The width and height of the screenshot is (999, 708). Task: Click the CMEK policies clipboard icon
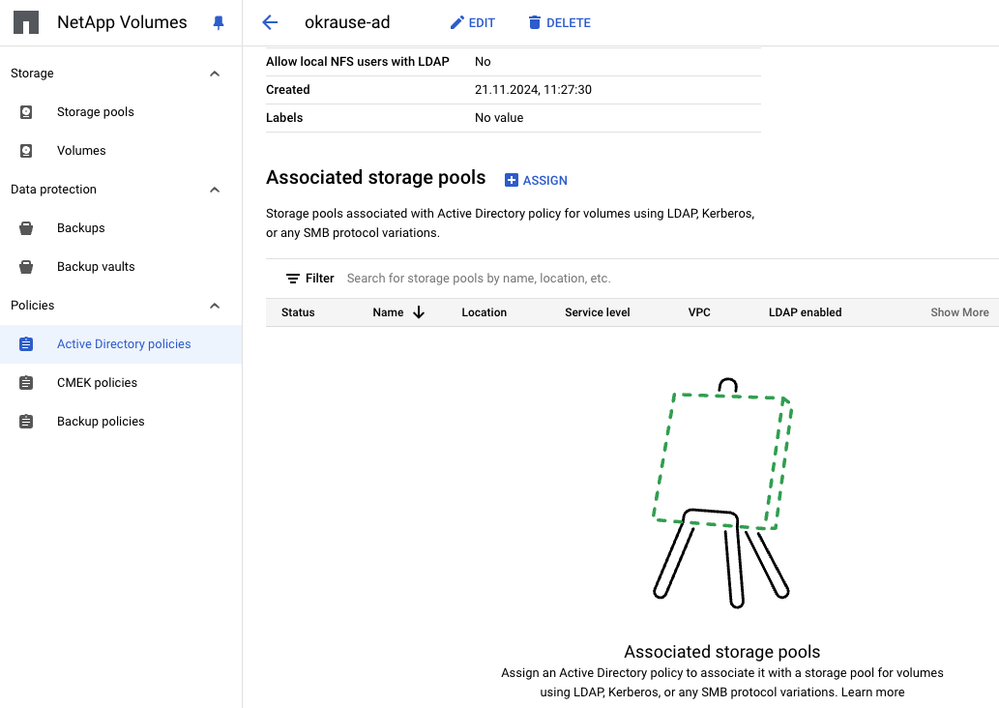coord(26,383)
